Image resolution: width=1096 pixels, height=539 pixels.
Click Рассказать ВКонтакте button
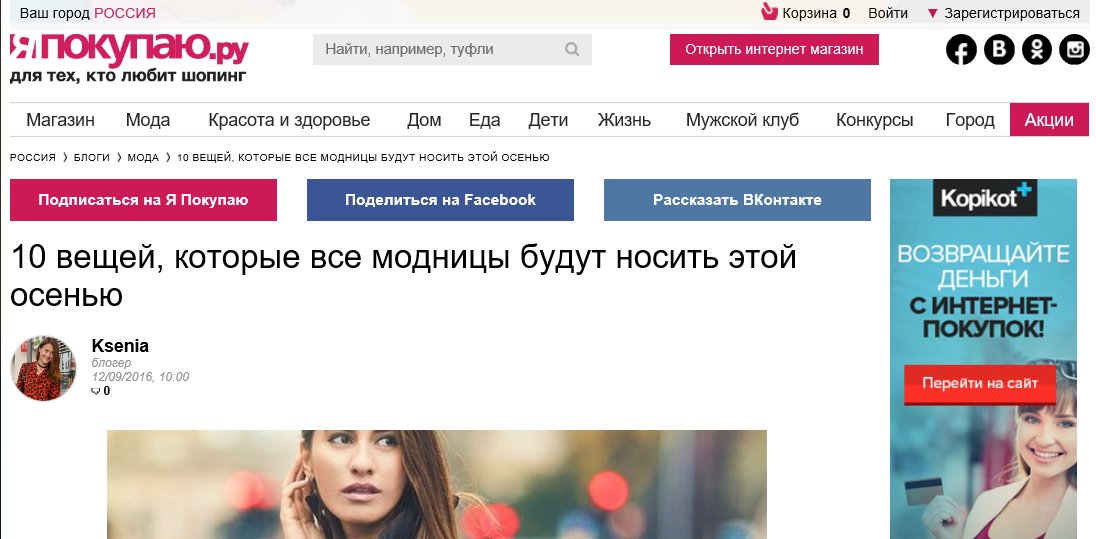[x=737, y=200]
